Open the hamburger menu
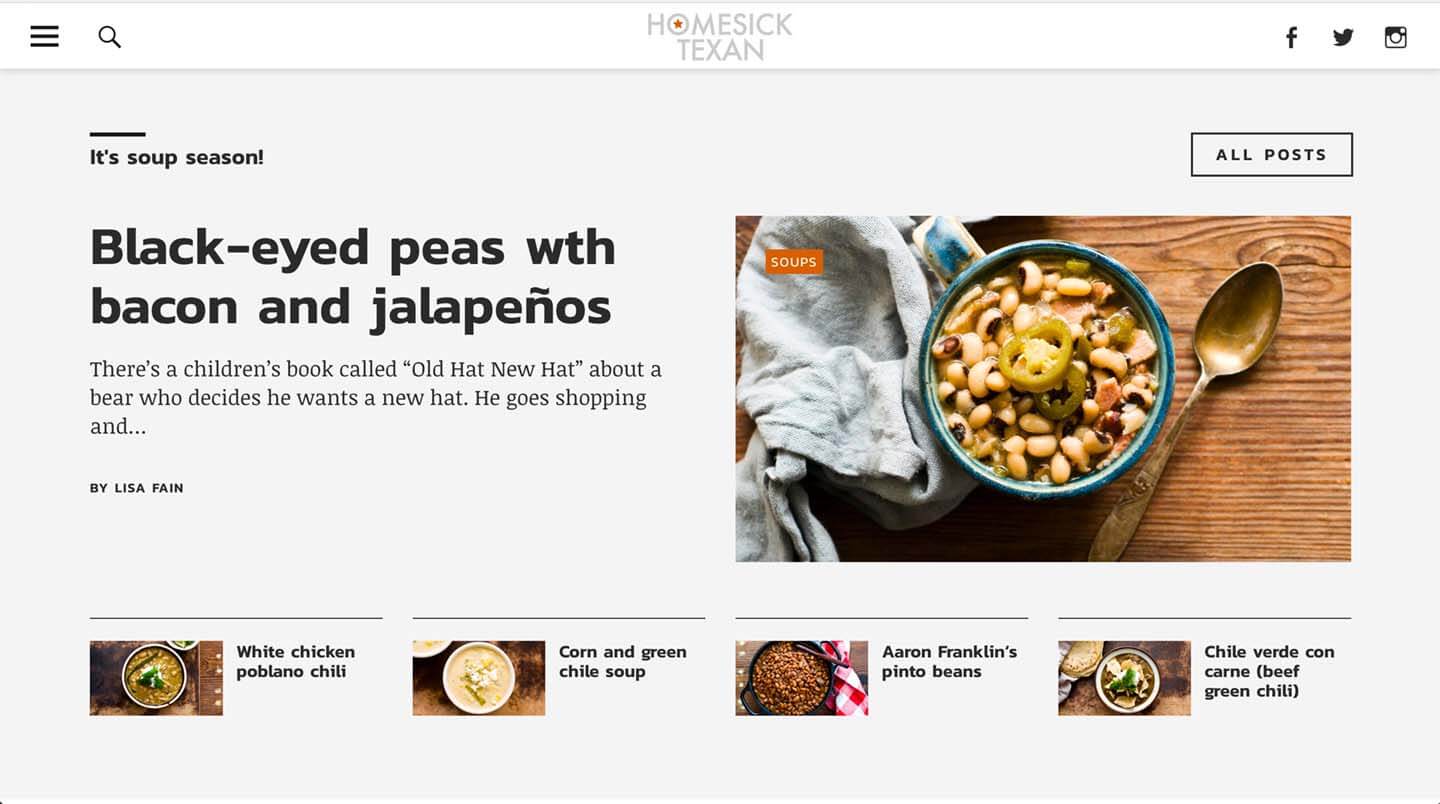This screenshot has width=1440, height=804. click(x=44, y=37)
